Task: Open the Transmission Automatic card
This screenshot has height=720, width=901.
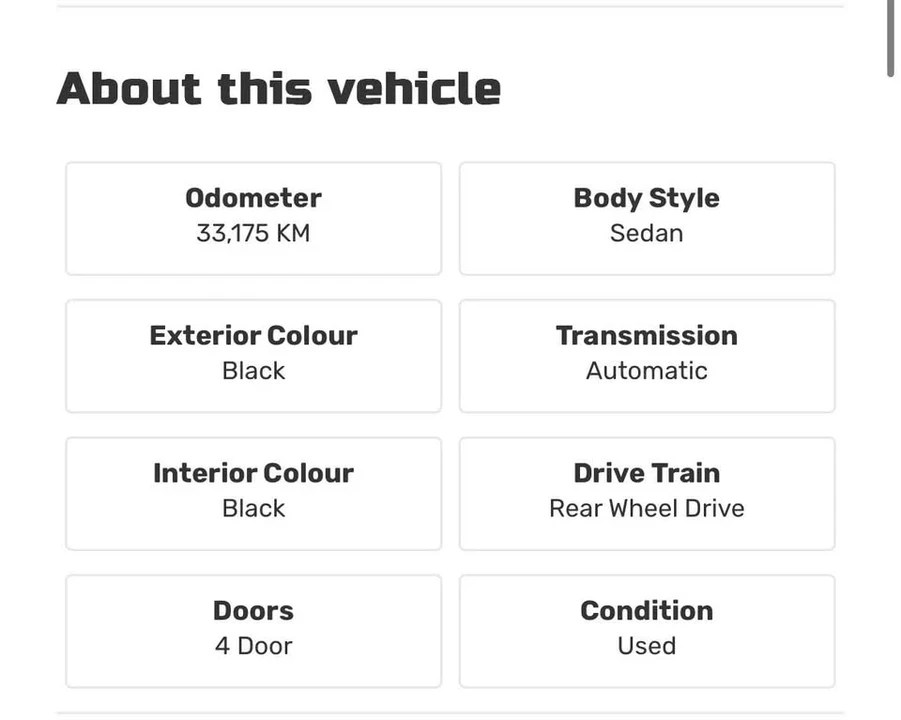Action: [647, 356]
